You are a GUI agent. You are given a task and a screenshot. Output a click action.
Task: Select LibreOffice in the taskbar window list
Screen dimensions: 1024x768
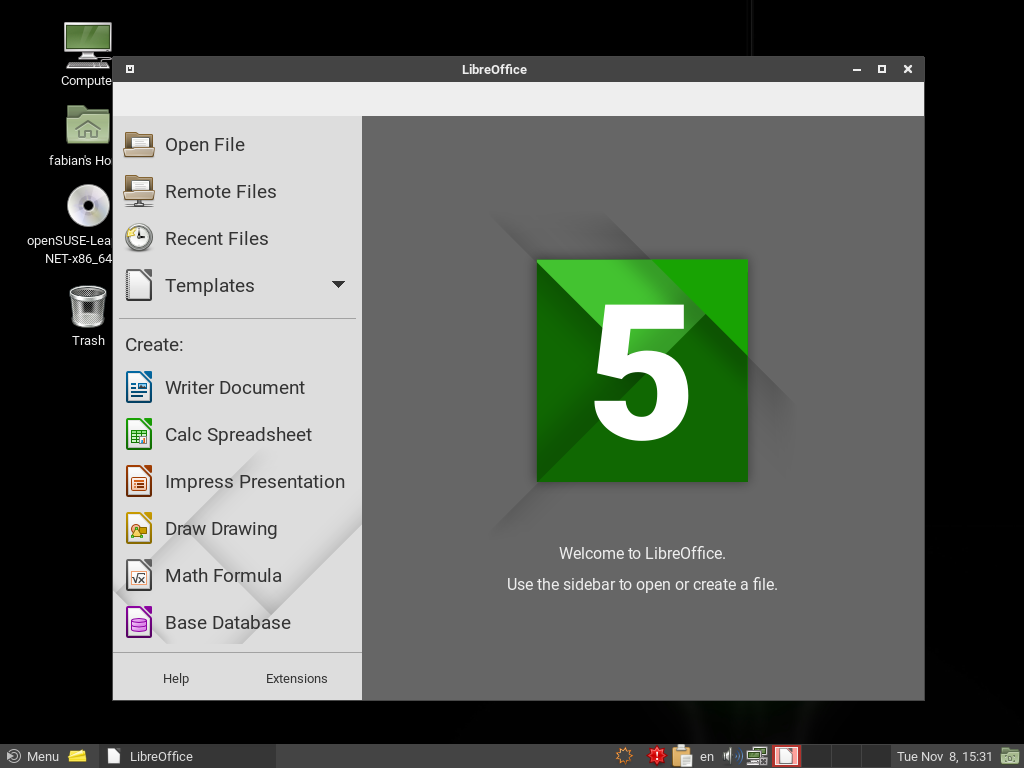[x=150, y=756]
